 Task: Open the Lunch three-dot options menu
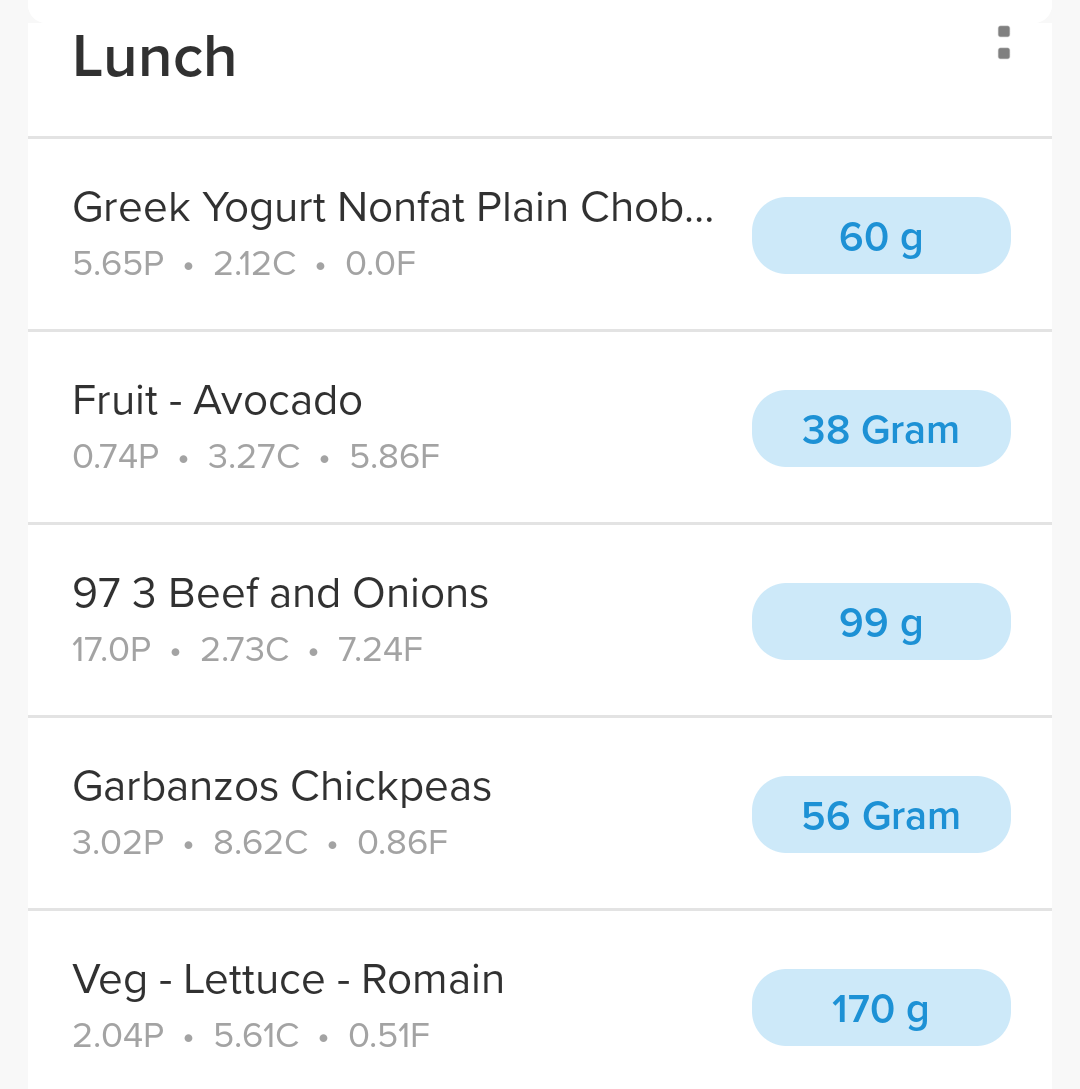[1004, 43]
